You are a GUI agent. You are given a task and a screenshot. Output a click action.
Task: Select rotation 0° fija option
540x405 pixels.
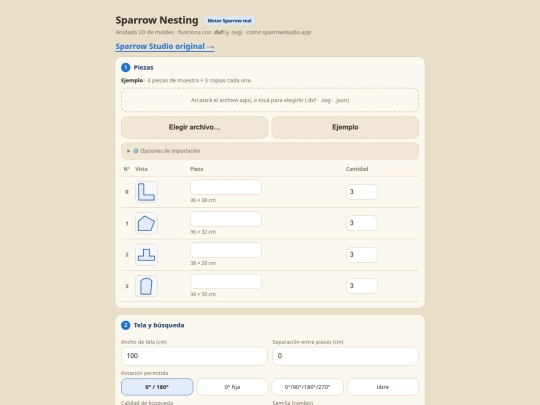point(232,387)
